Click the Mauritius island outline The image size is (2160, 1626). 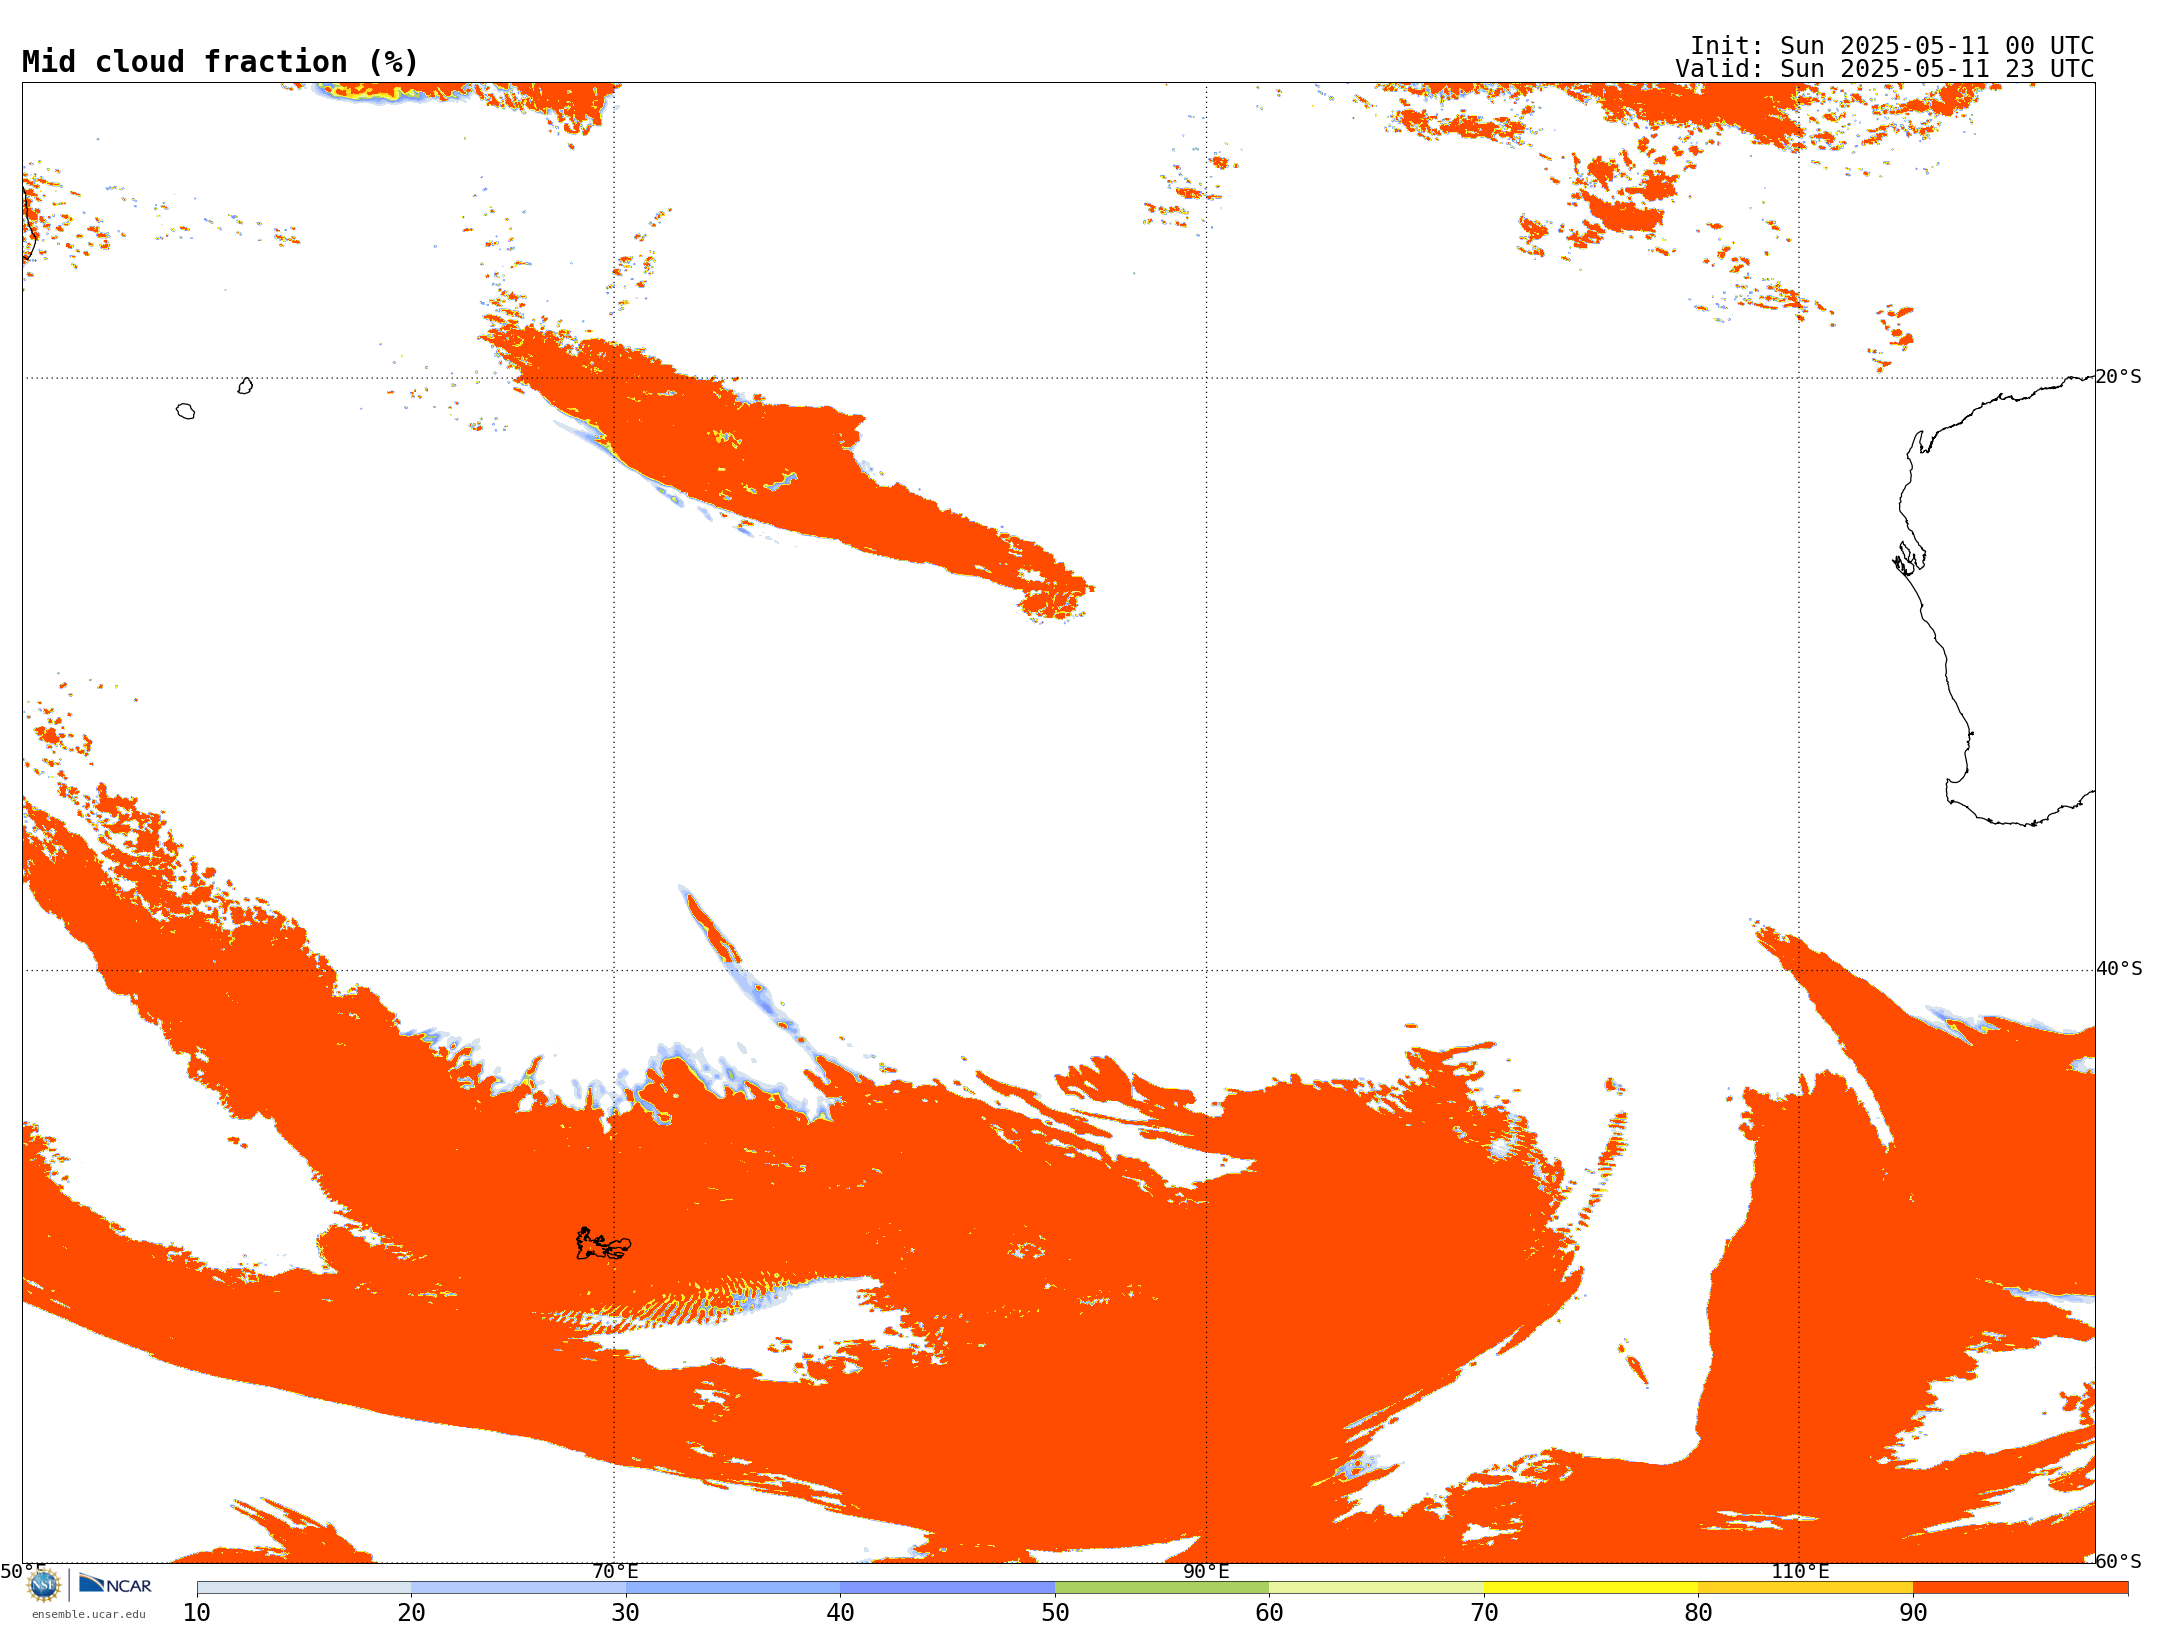click(x=245, y=386)
